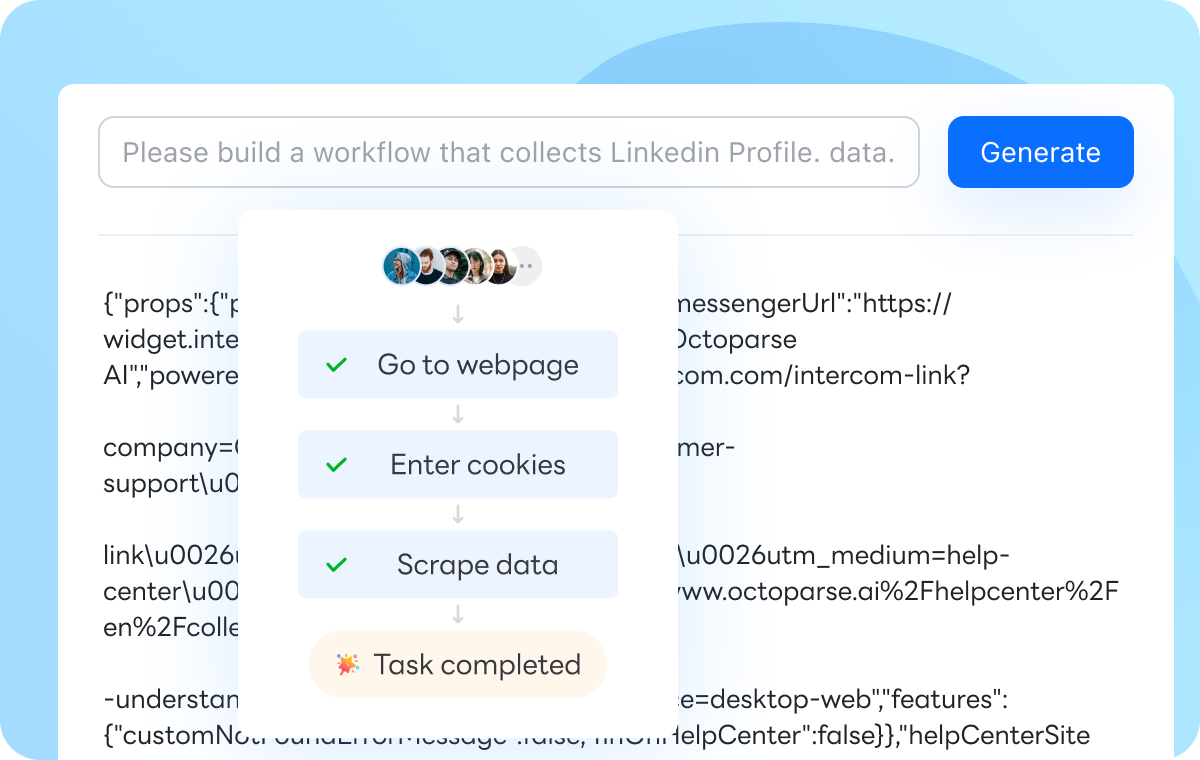Click the avatar of woman in black turtleneck
The height and width of the screenshot is (760, 1200).
click(501, 266)
